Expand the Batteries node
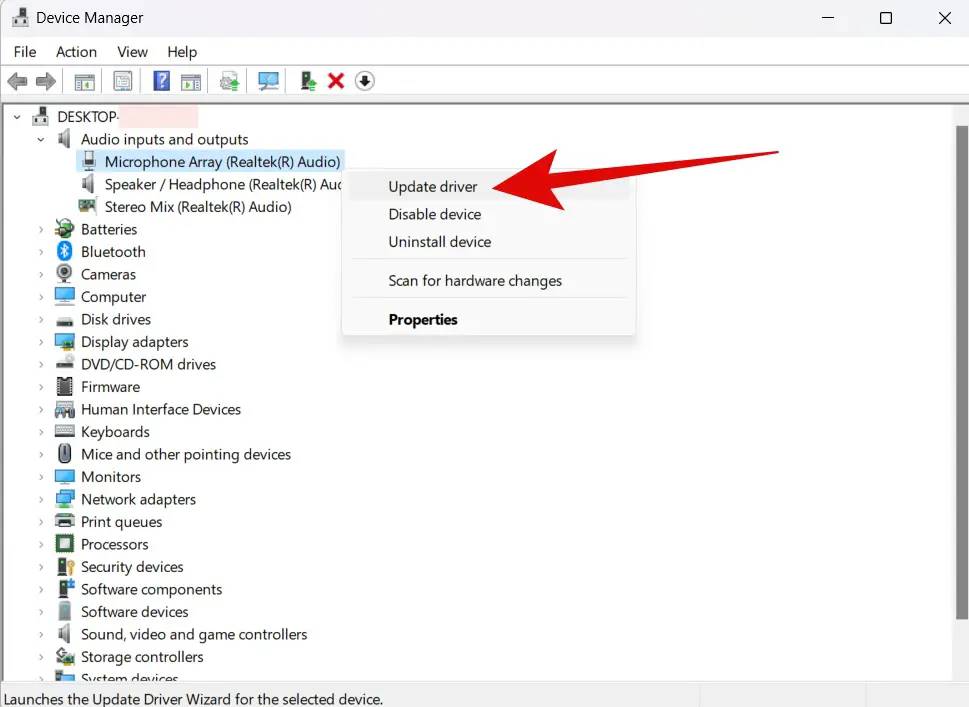This screenshot has width=969, height=707. pos(41,229)
